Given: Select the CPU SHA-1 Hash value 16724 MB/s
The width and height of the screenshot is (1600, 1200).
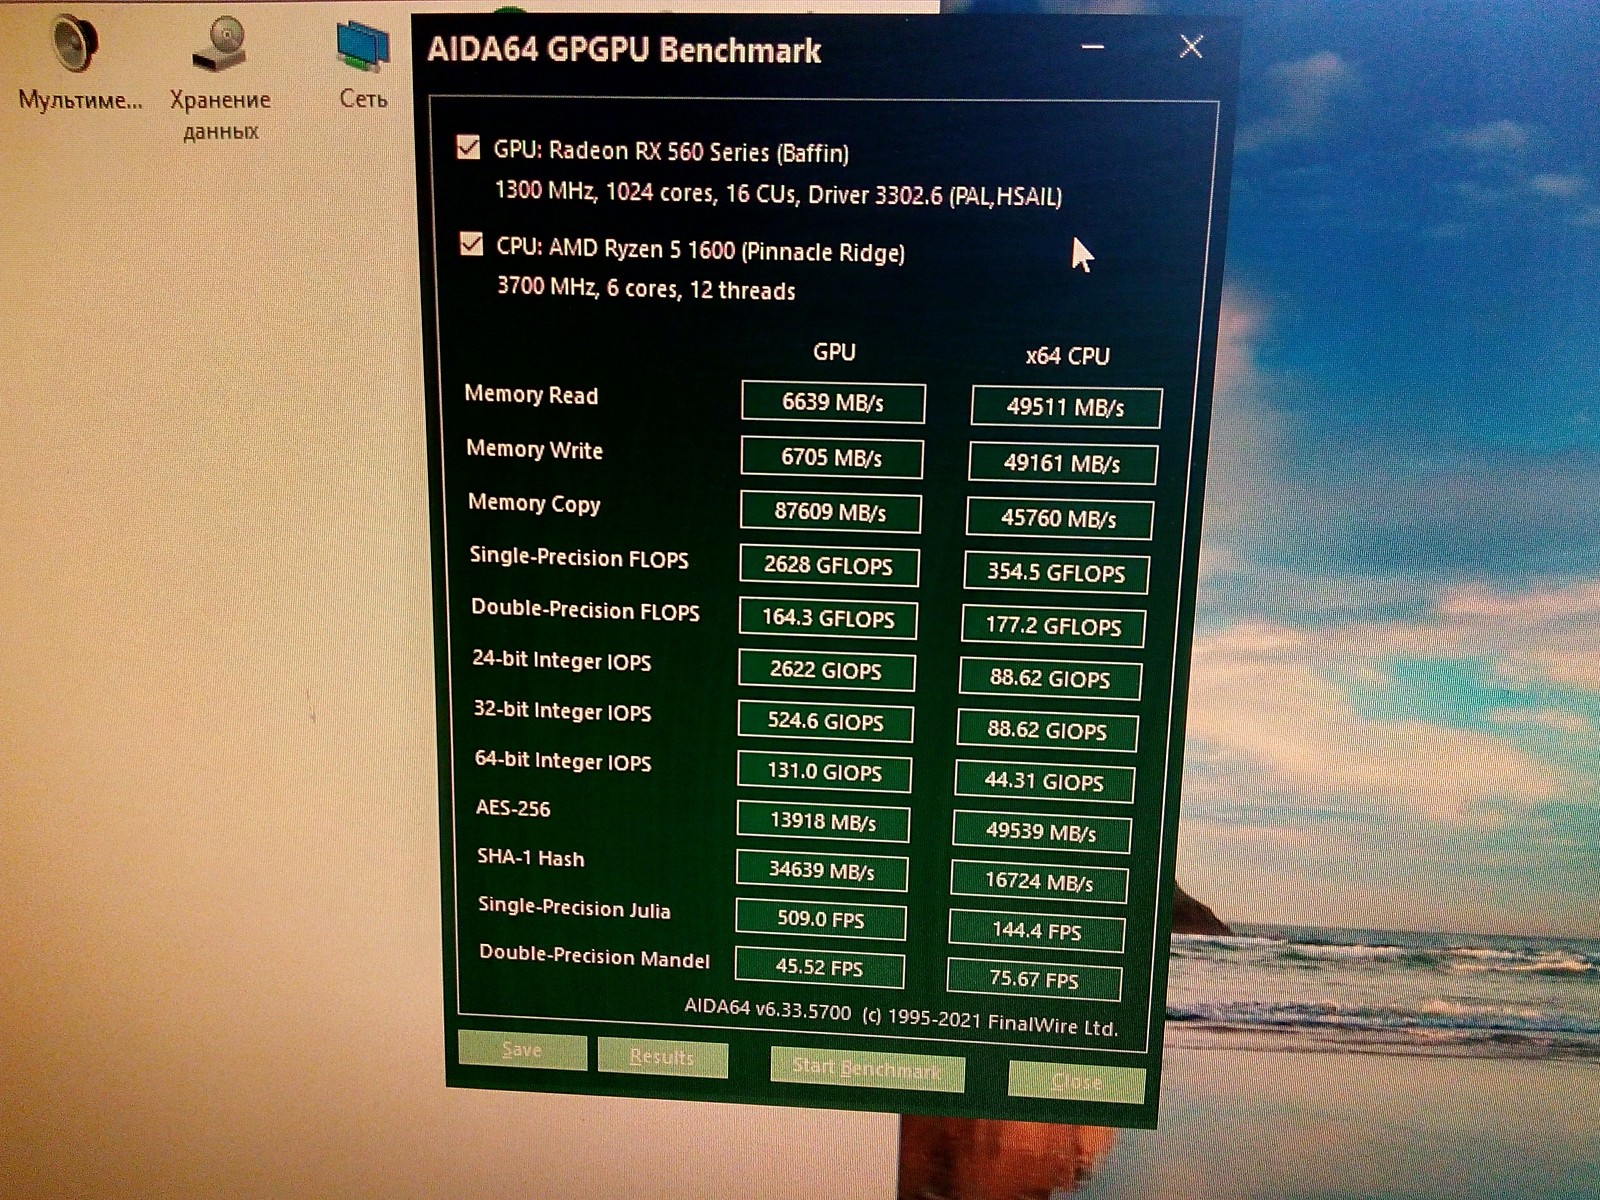Looking at the screenshot, I should (1039, 881).
